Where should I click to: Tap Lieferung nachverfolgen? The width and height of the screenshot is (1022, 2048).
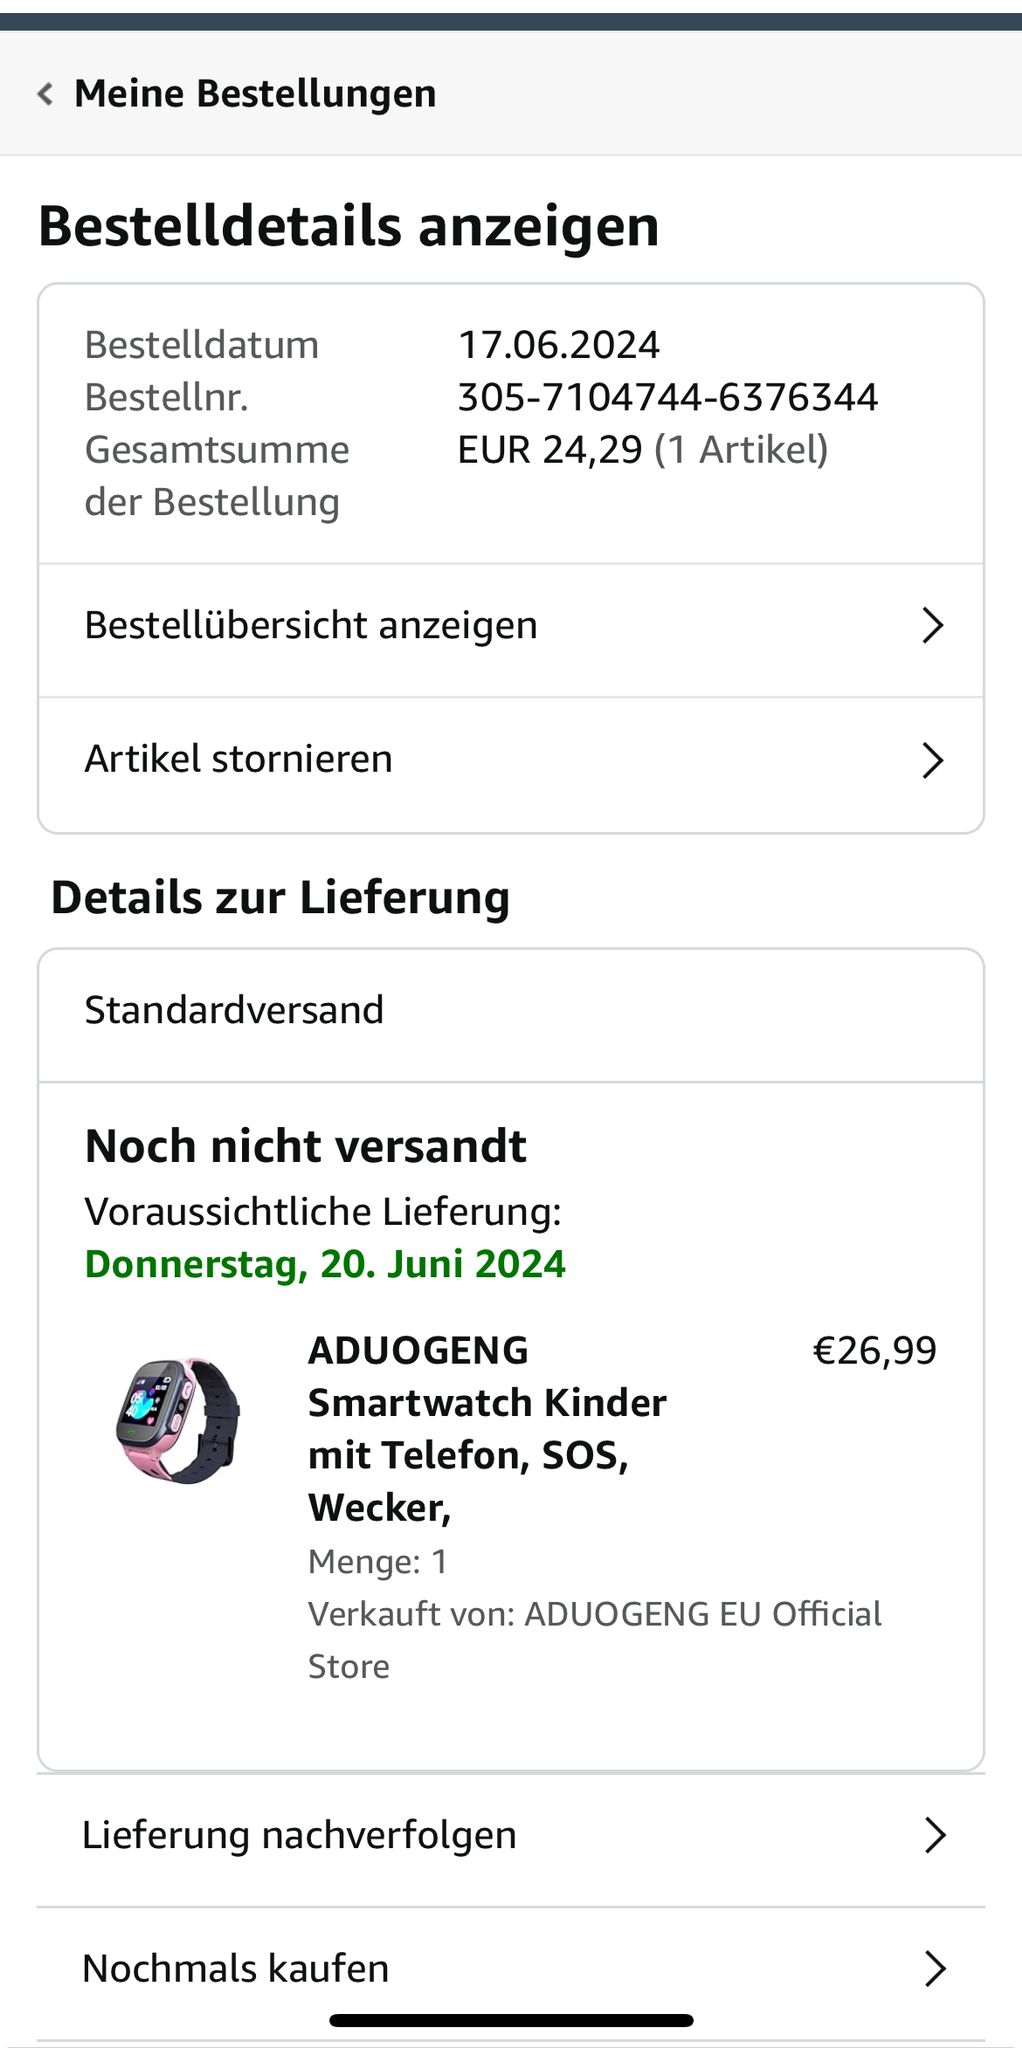tap(300, 1836)
